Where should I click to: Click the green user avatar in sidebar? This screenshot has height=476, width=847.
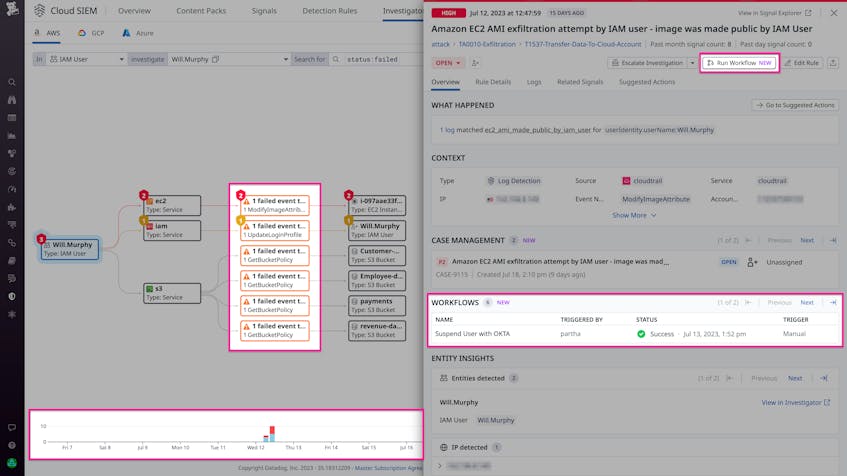[12, 463]
